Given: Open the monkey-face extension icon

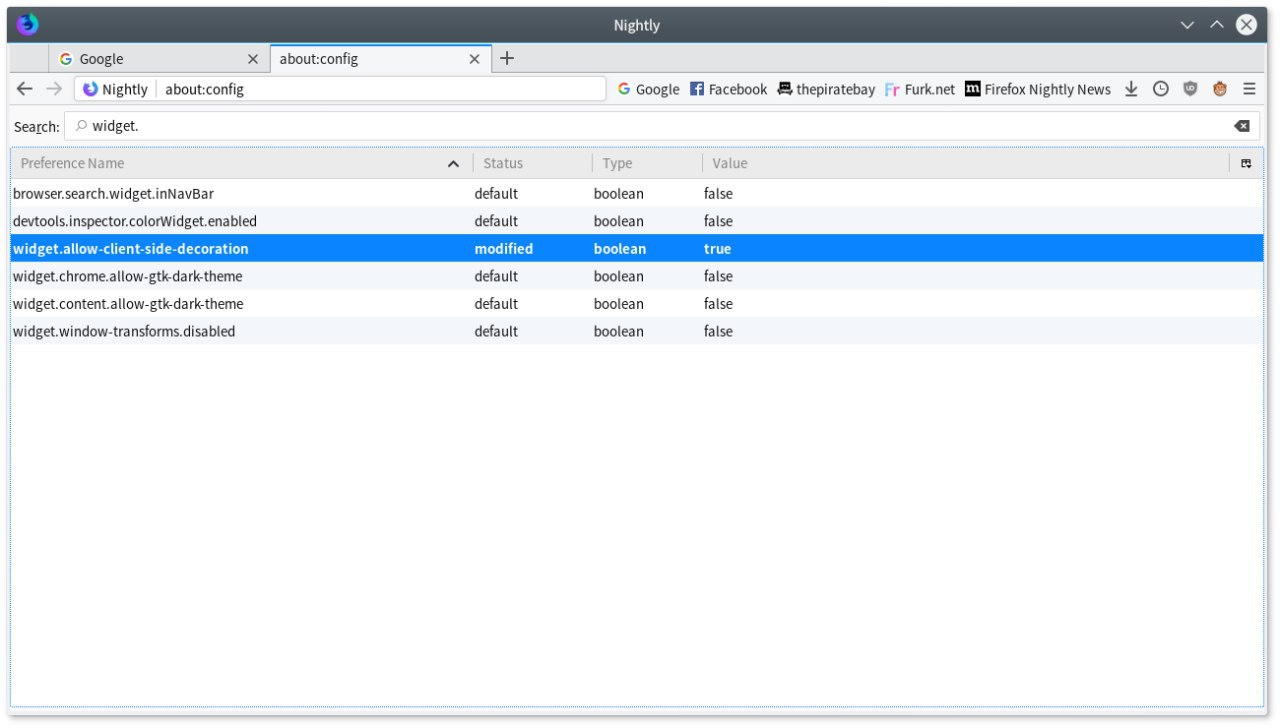Looking at the screenshot, I should pos(1220,89).
